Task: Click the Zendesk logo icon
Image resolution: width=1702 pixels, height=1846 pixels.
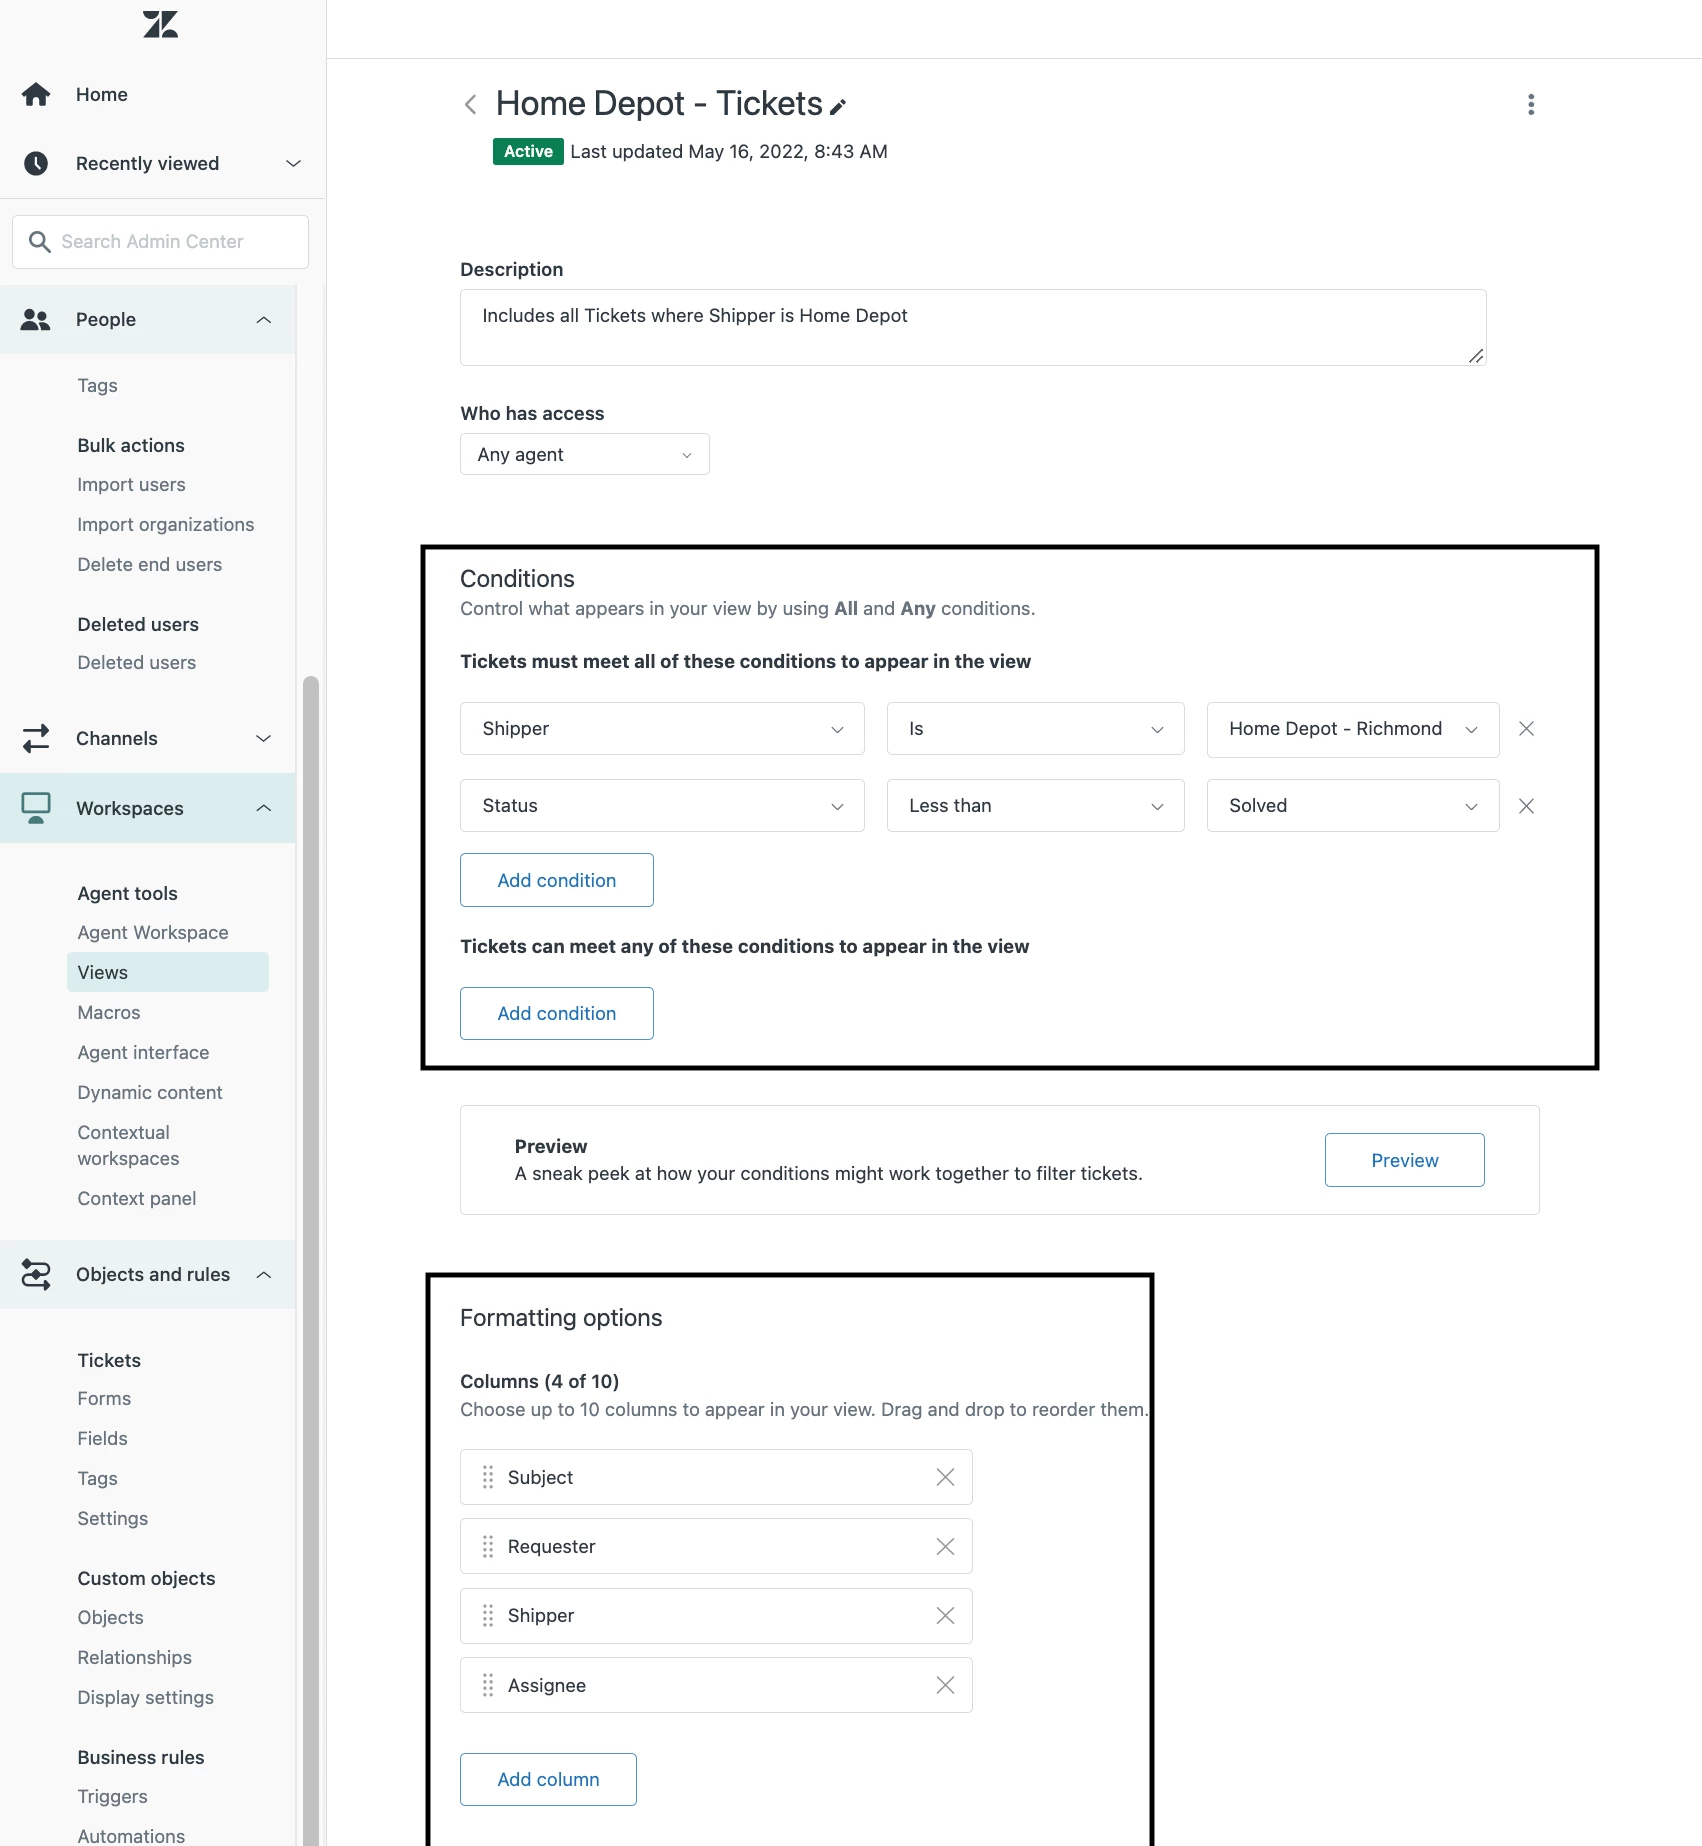Action: pos(160,24)
